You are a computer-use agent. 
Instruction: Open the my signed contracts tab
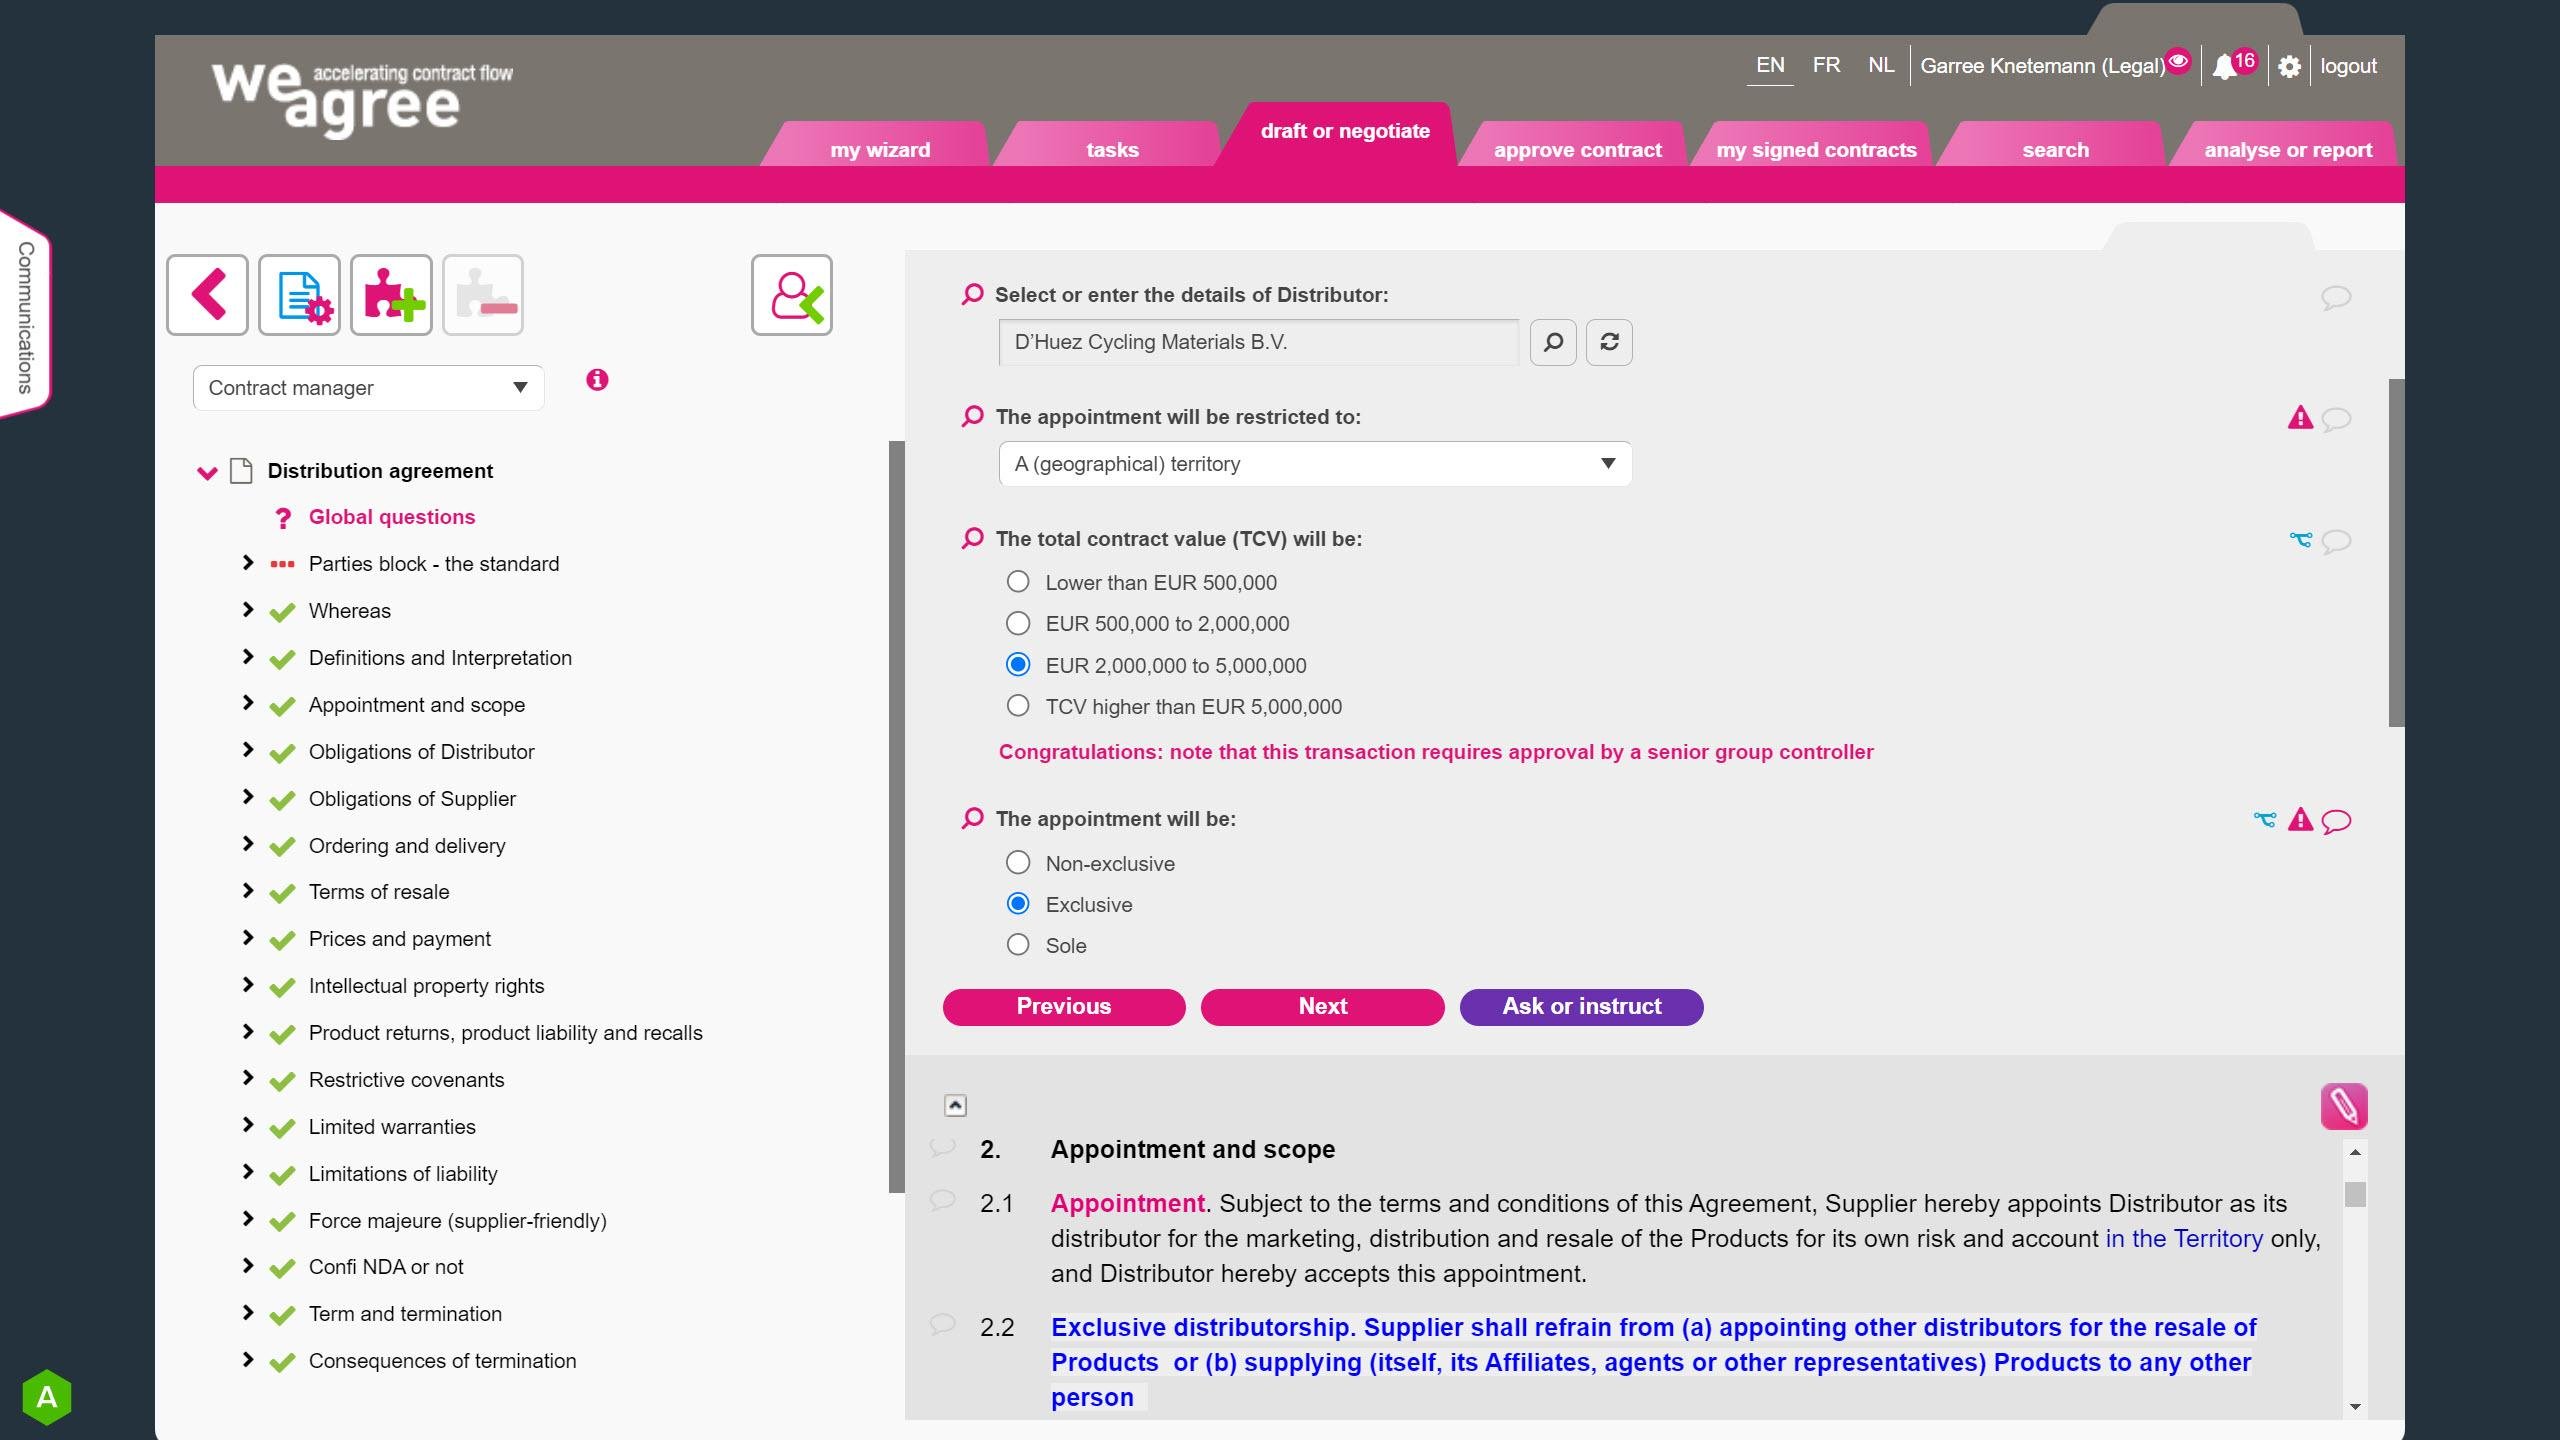[x=1816, y=150]
